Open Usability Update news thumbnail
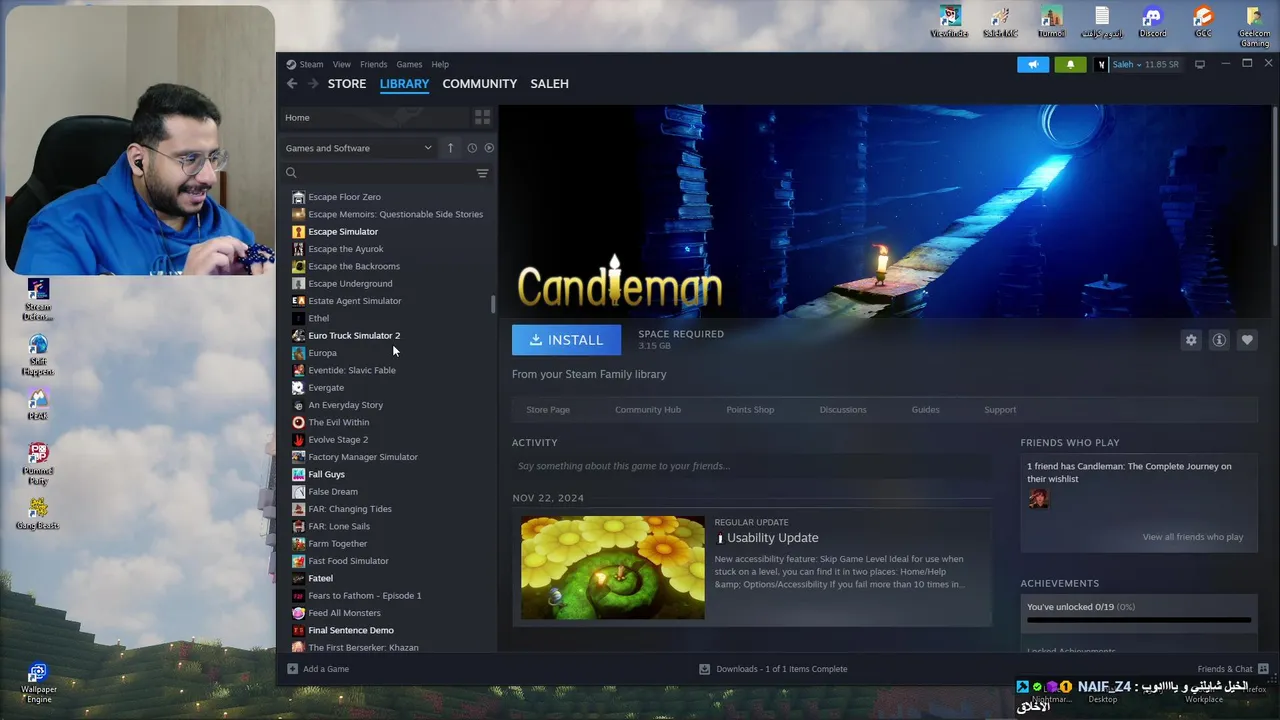 (612, 567)
